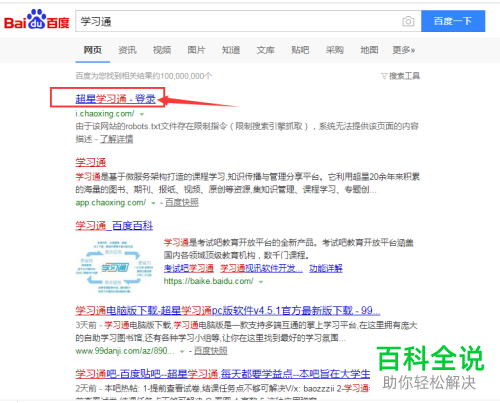The height and width of the screenshot is (403, 500).
Task: Expand dropdown arrow beside app.chaoxing.com/
Action: pos(153,203)
